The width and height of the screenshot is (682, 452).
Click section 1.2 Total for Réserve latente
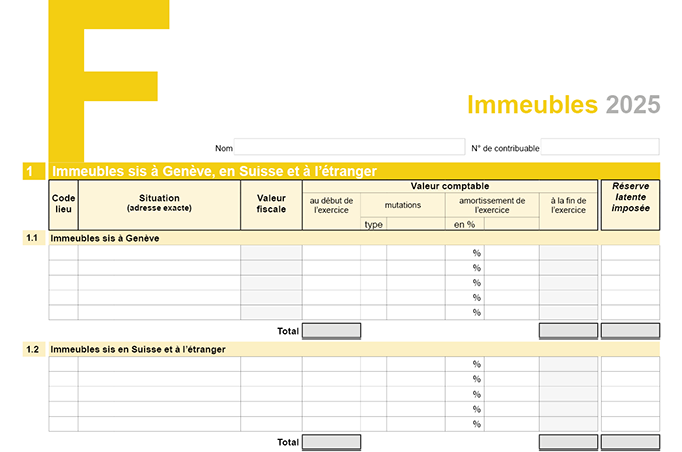(x=630, y=442)
